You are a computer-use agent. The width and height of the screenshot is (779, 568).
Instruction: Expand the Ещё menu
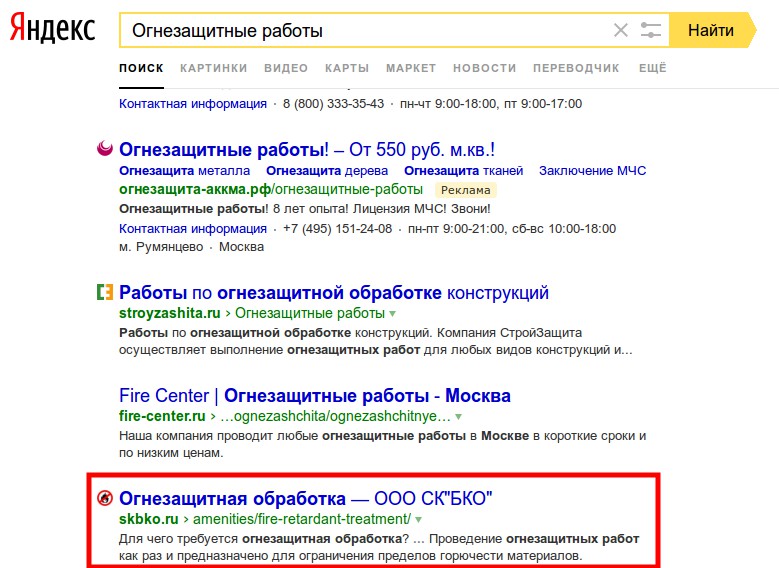[x=653, y=68]
